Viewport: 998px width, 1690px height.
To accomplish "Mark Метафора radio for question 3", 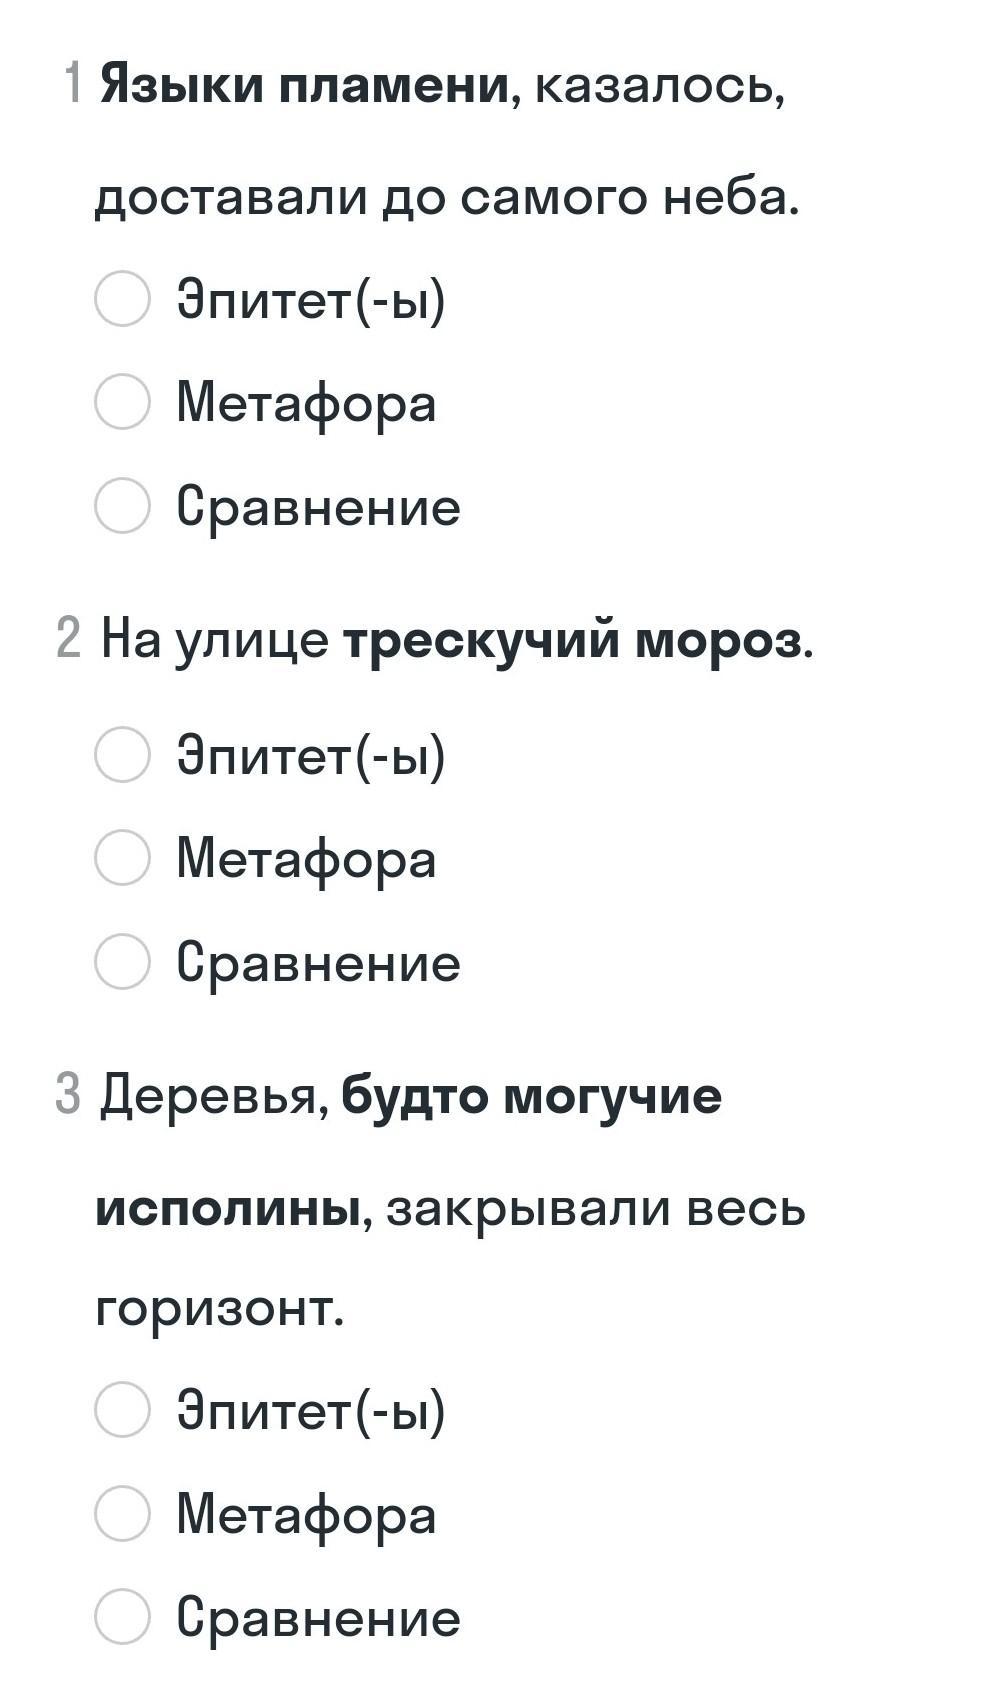I will [122, 1513].
